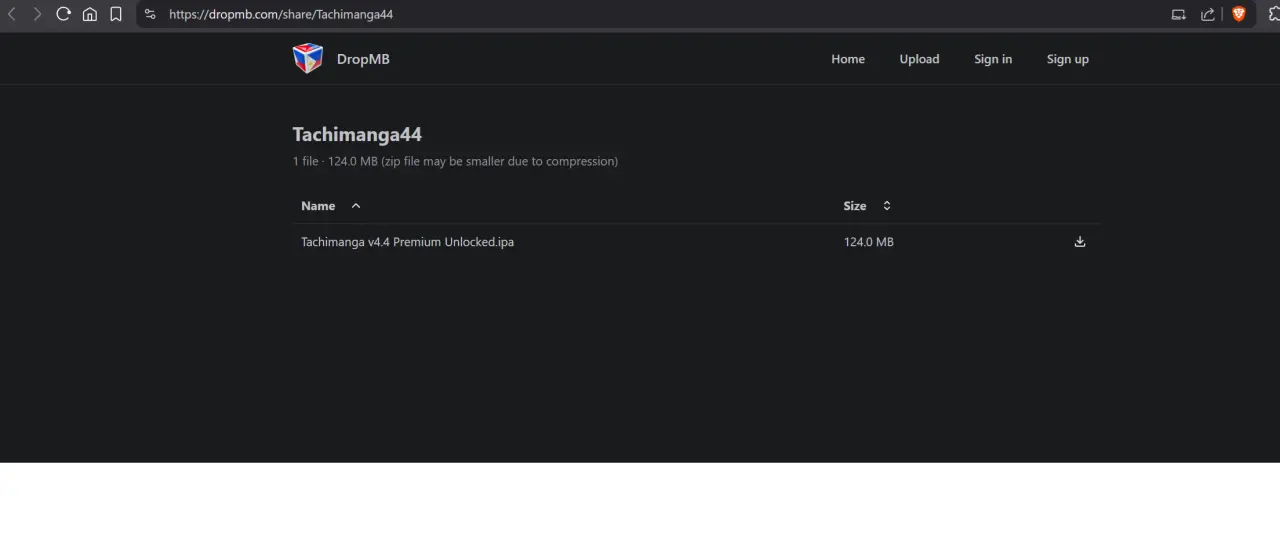The height and width of the screenshot is (533, 1280).
Task: Sort the file list by Size column
Action: pos(855,206)
